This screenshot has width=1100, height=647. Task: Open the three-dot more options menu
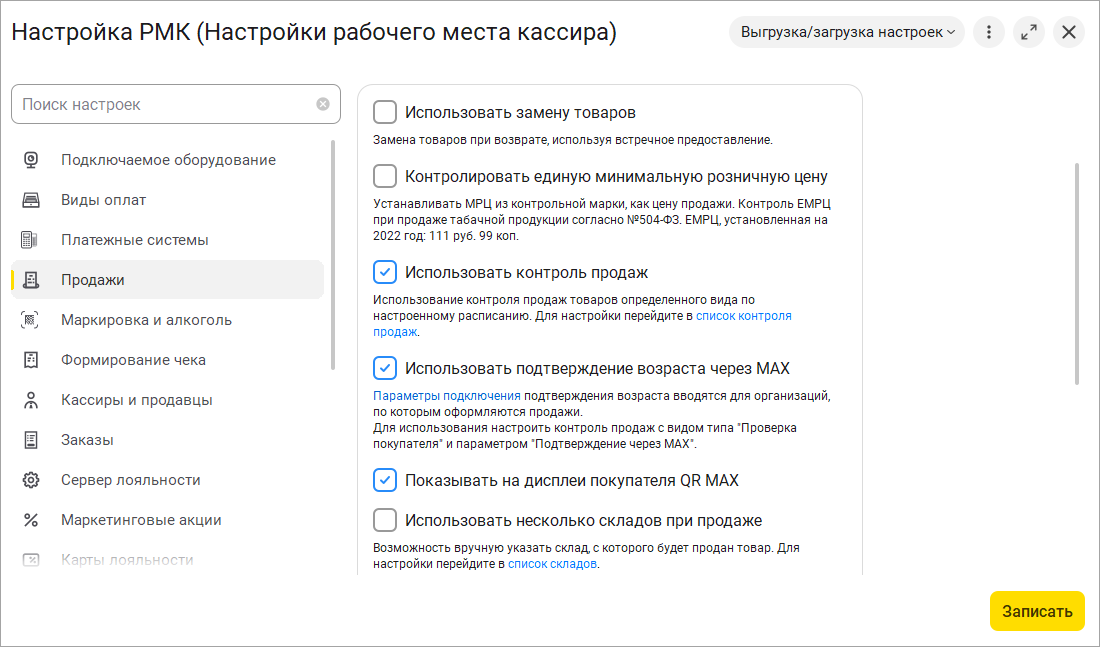[x=989, y=32]
